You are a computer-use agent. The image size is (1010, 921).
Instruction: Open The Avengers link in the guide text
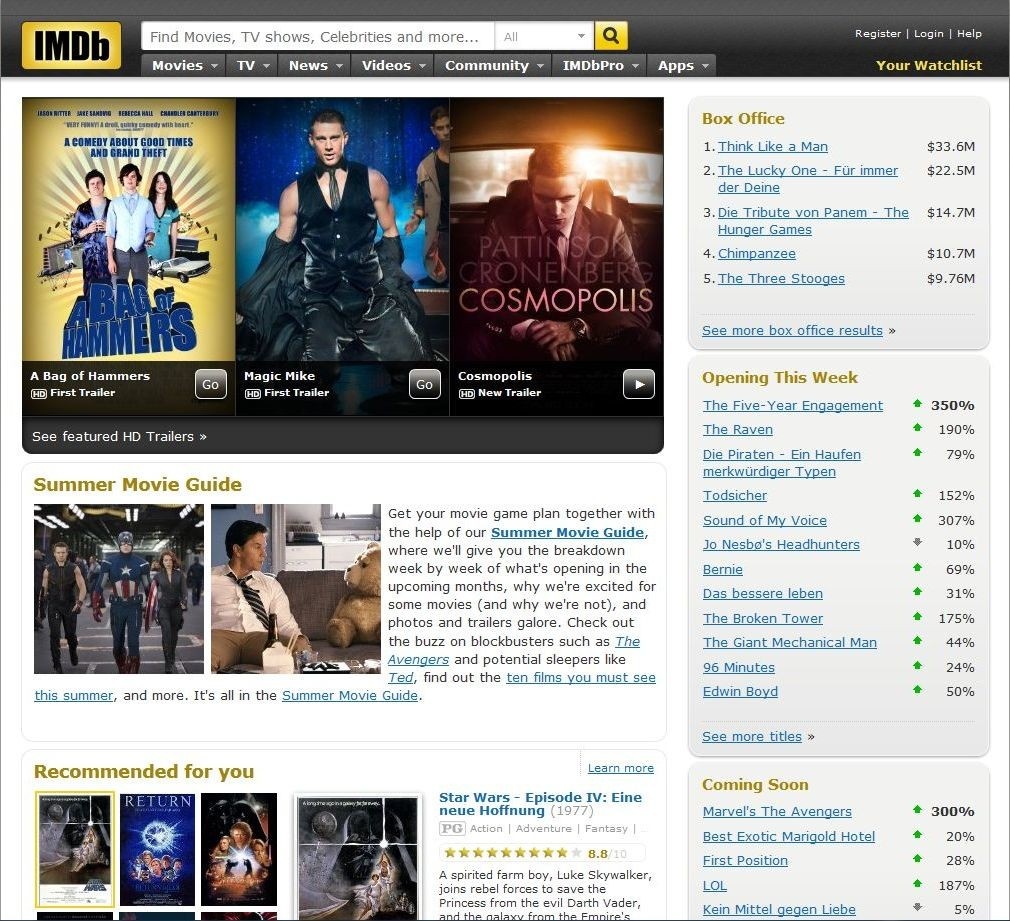514,650
